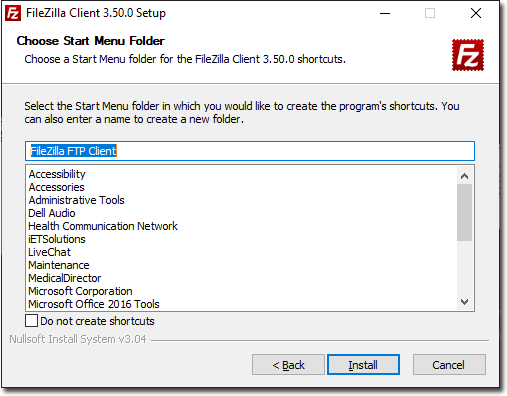The image size is (507, 396).
Task: Click the Start Menu folder name field
Action: tap(250, 151)
